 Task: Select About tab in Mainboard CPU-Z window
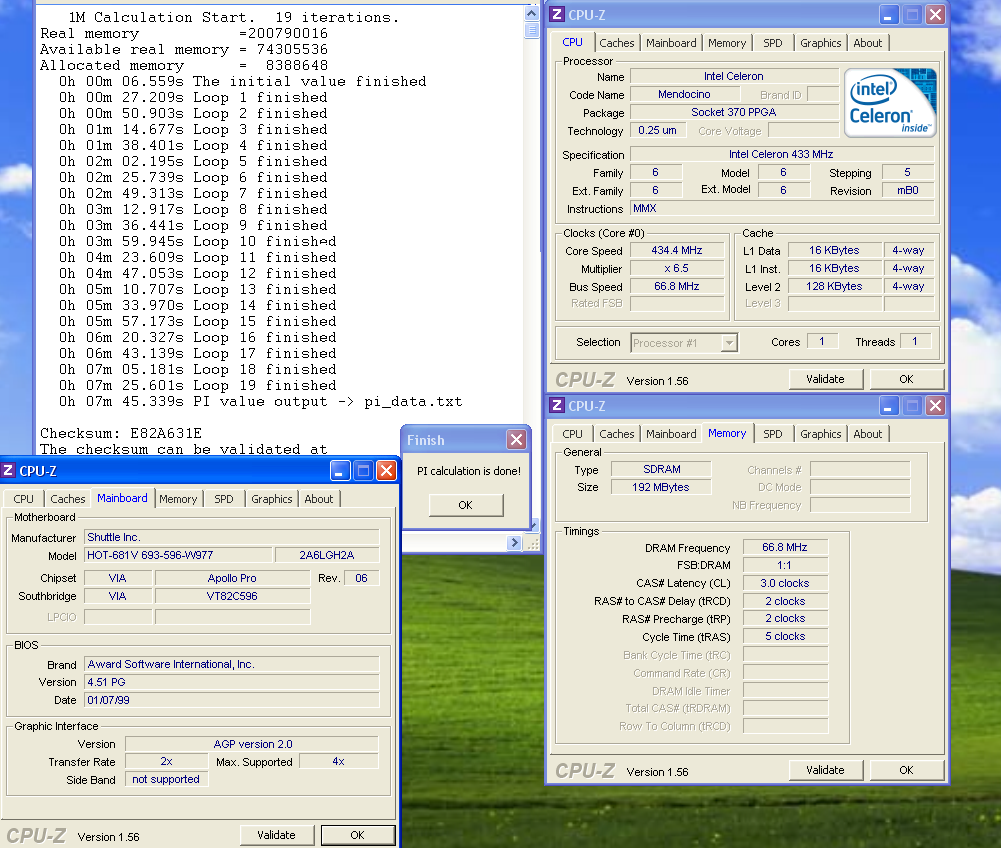[x=319, y=499]
